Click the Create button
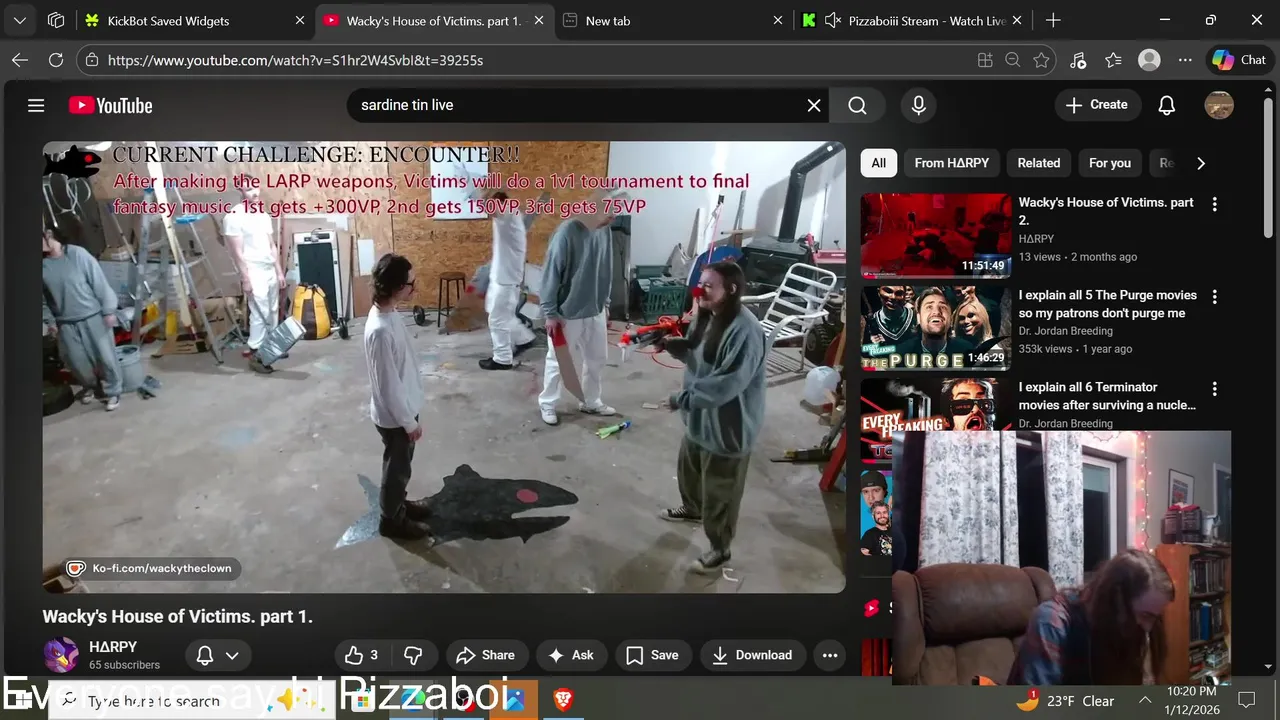The width and height of the screenshot is (1280, 720). coord(1097,105)
